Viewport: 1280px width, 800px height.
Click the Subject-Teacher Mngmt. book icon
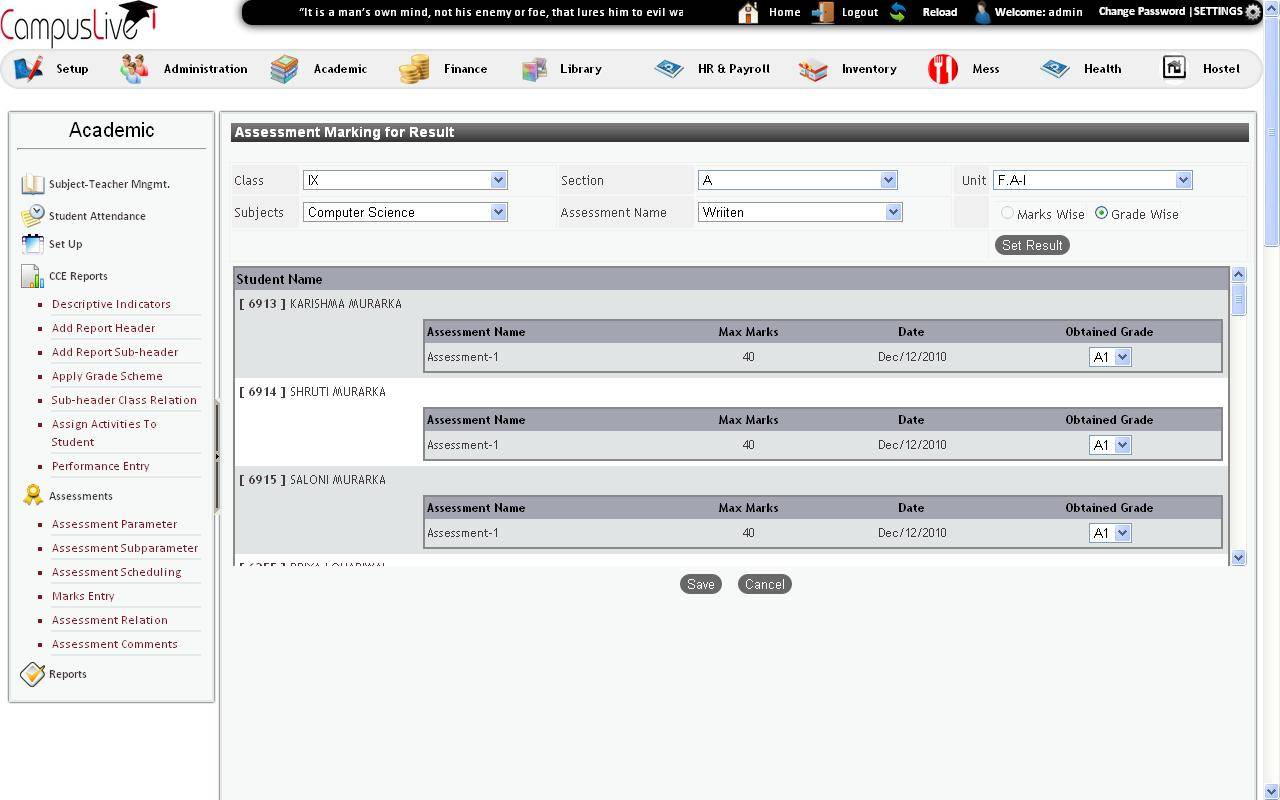click(33, 184)
